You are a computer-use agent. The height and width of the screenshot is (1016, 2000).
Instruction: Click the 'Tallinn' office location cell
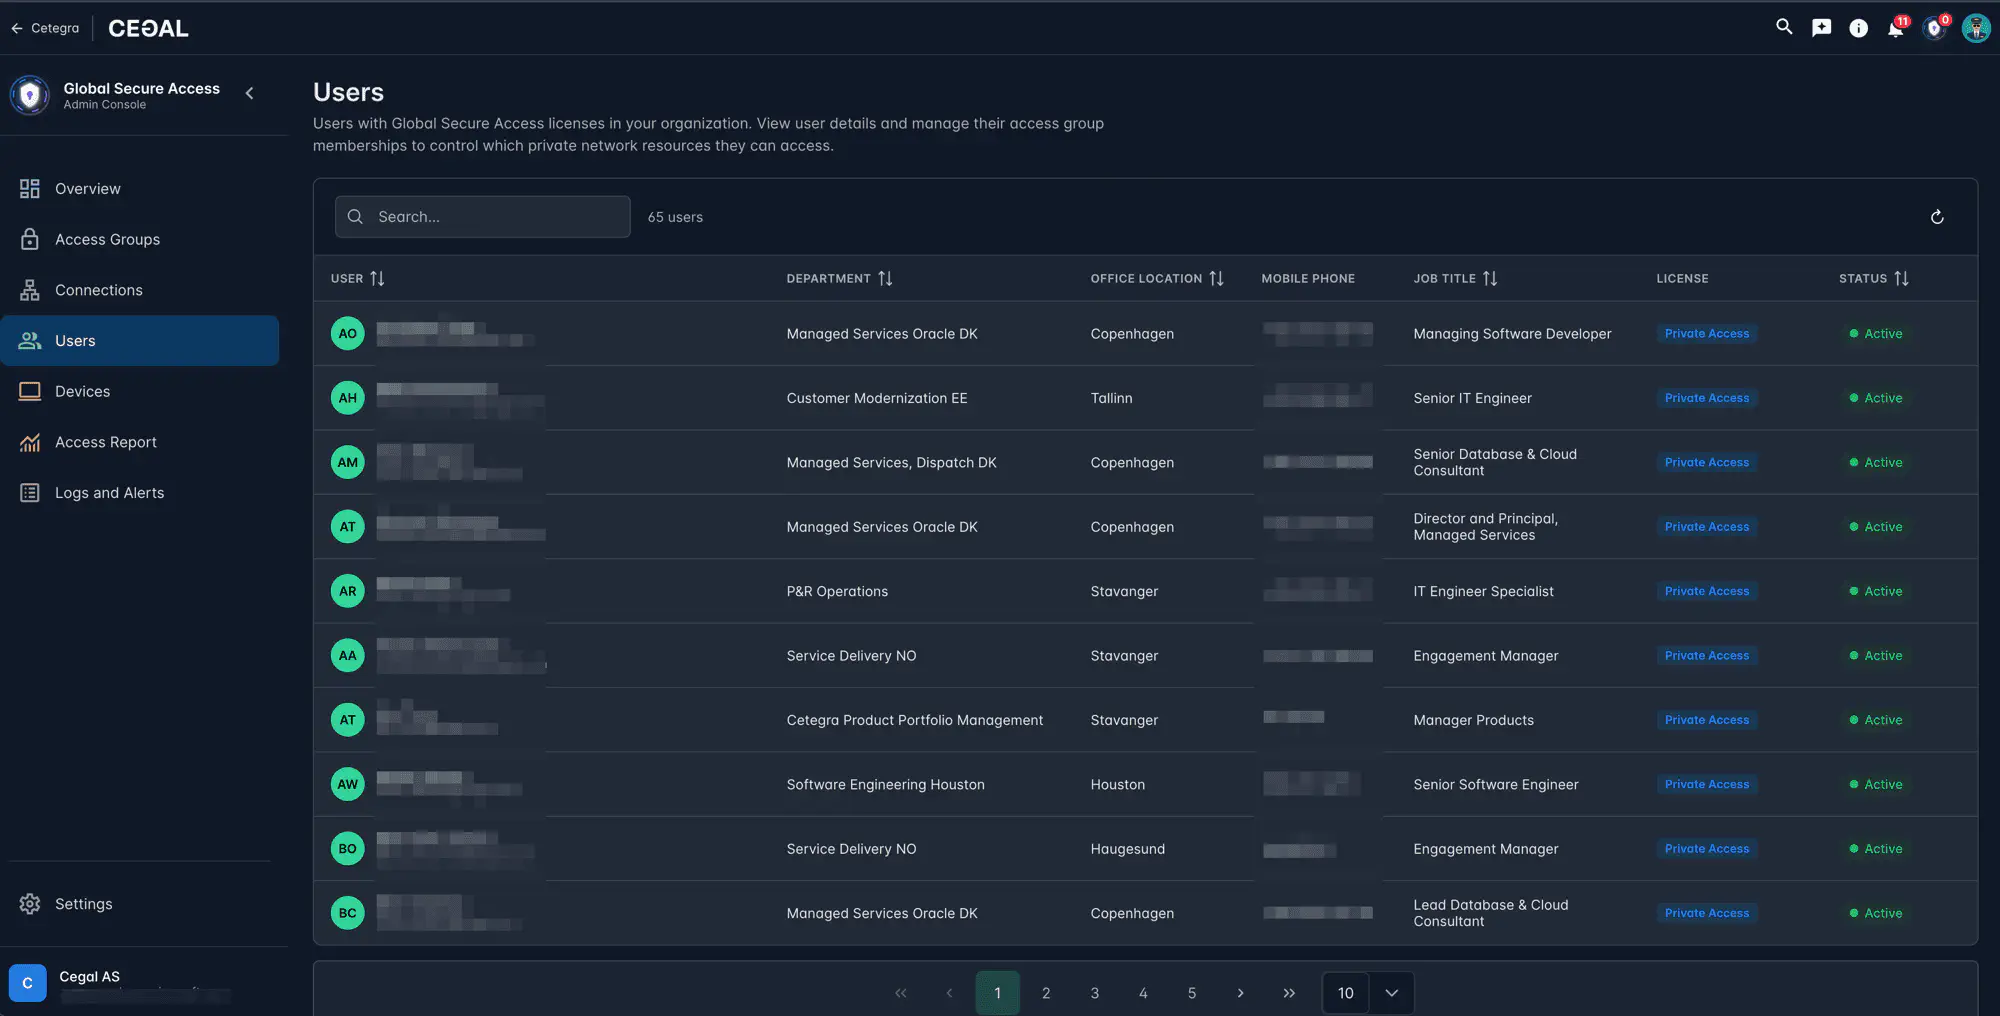click(x=1112, y=398)
